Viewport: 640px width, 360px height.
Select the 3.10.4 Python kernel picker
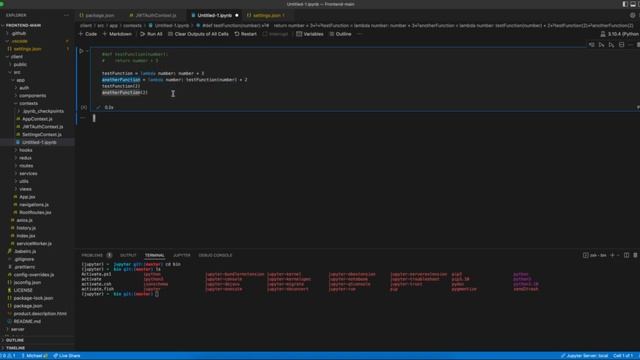(620, 34)
